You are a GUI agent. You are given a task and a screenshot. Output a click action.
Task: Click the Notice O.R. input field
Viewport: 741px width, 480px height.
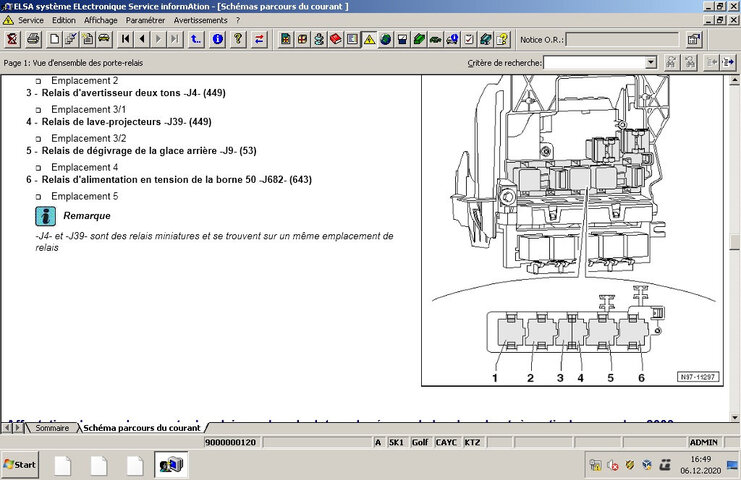pos(622,40)
